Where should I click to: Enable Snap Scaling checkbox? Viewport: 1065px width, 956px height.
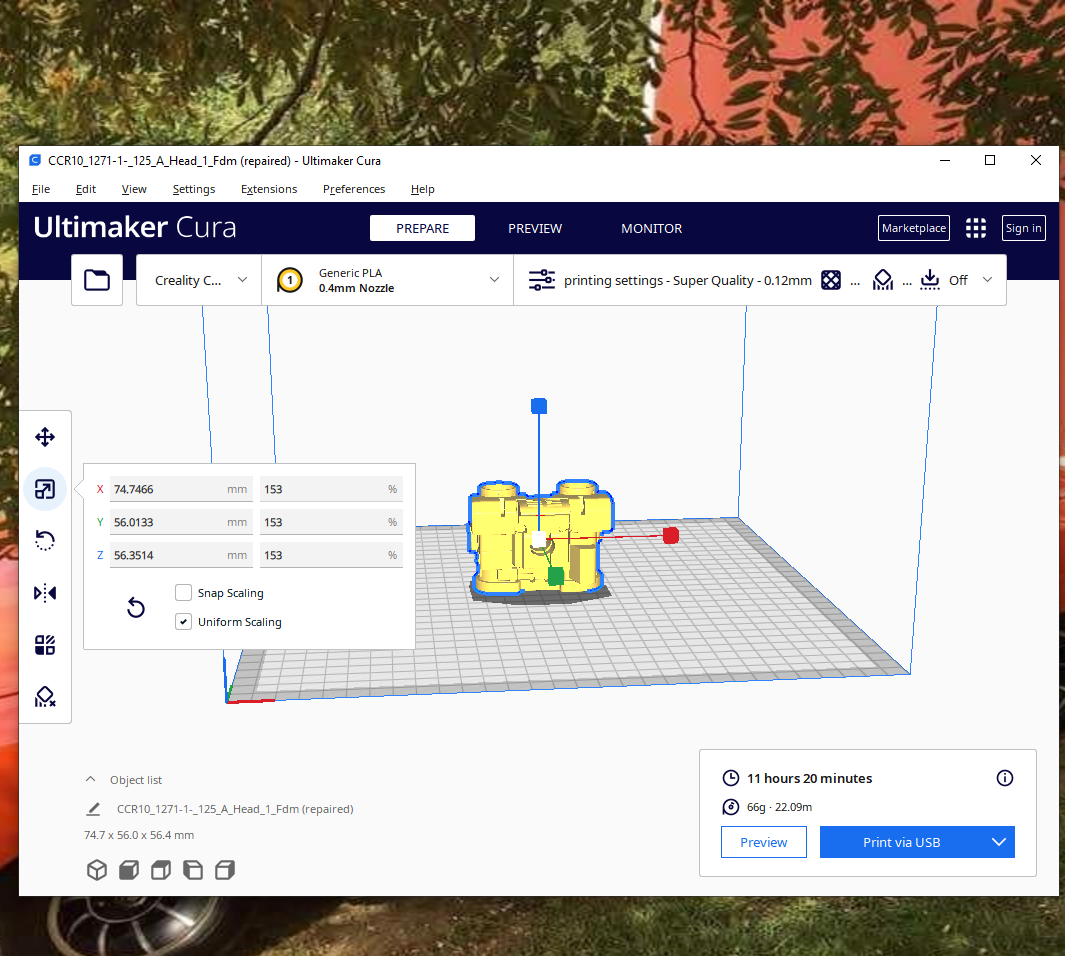point(183,593)
